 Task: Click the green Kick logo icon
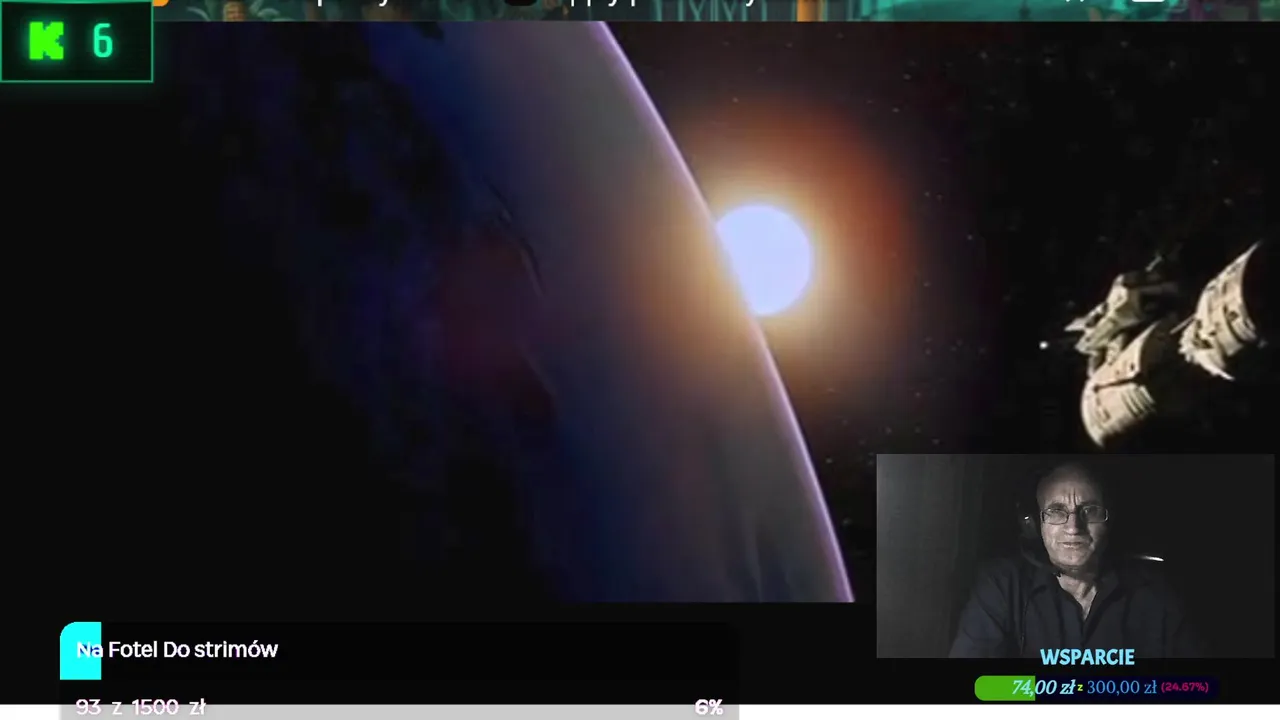[47, 42]
